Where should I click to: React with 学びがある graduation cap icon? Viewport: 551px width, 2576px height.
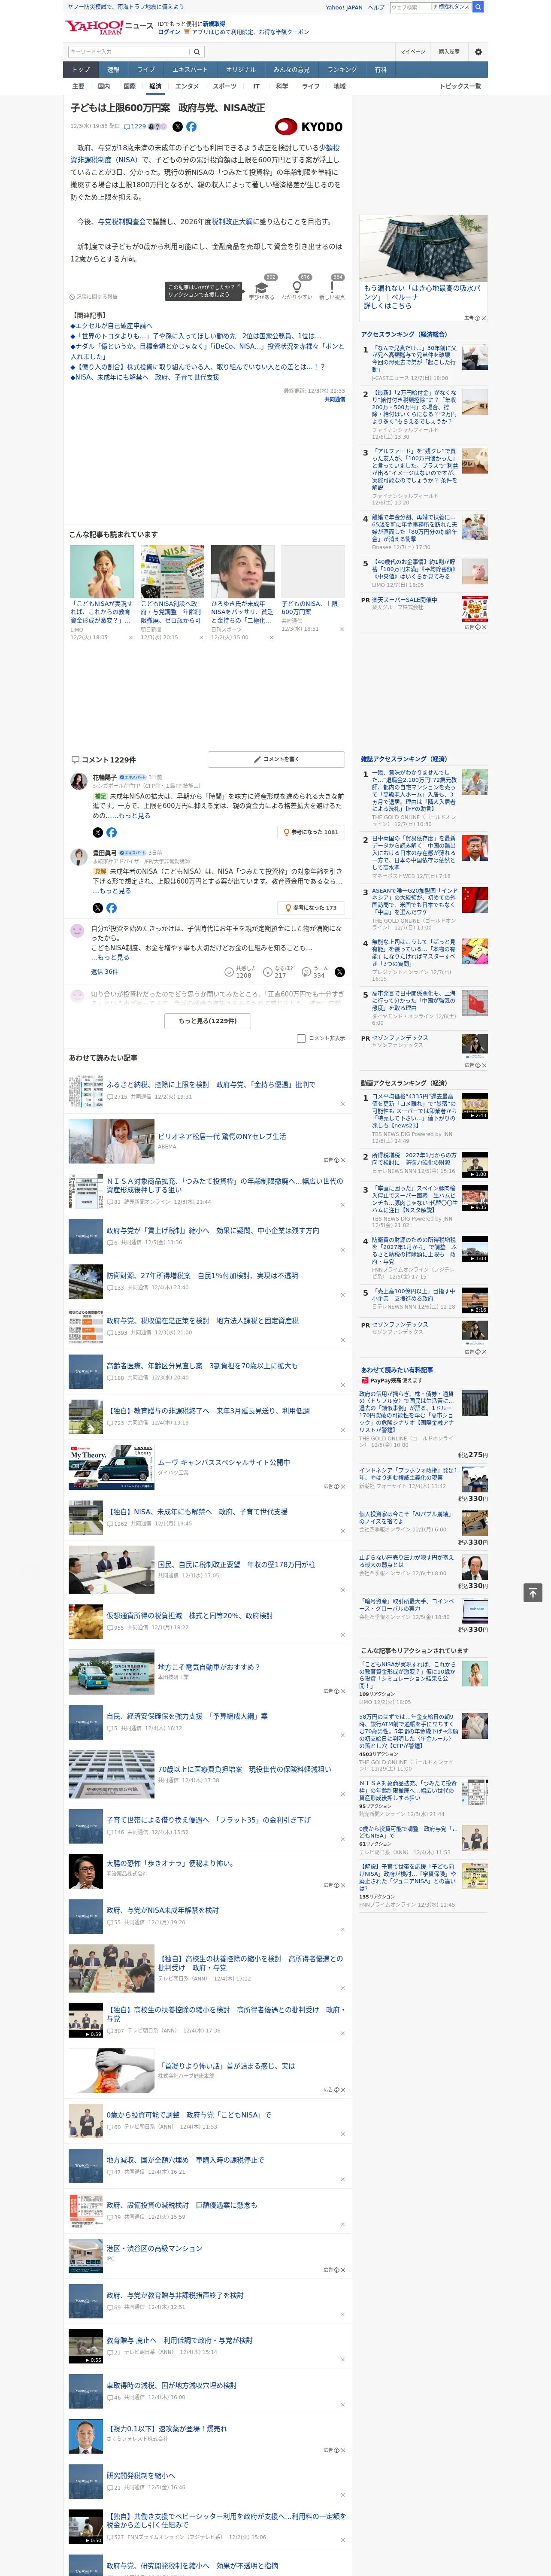[x=262, y=287]
